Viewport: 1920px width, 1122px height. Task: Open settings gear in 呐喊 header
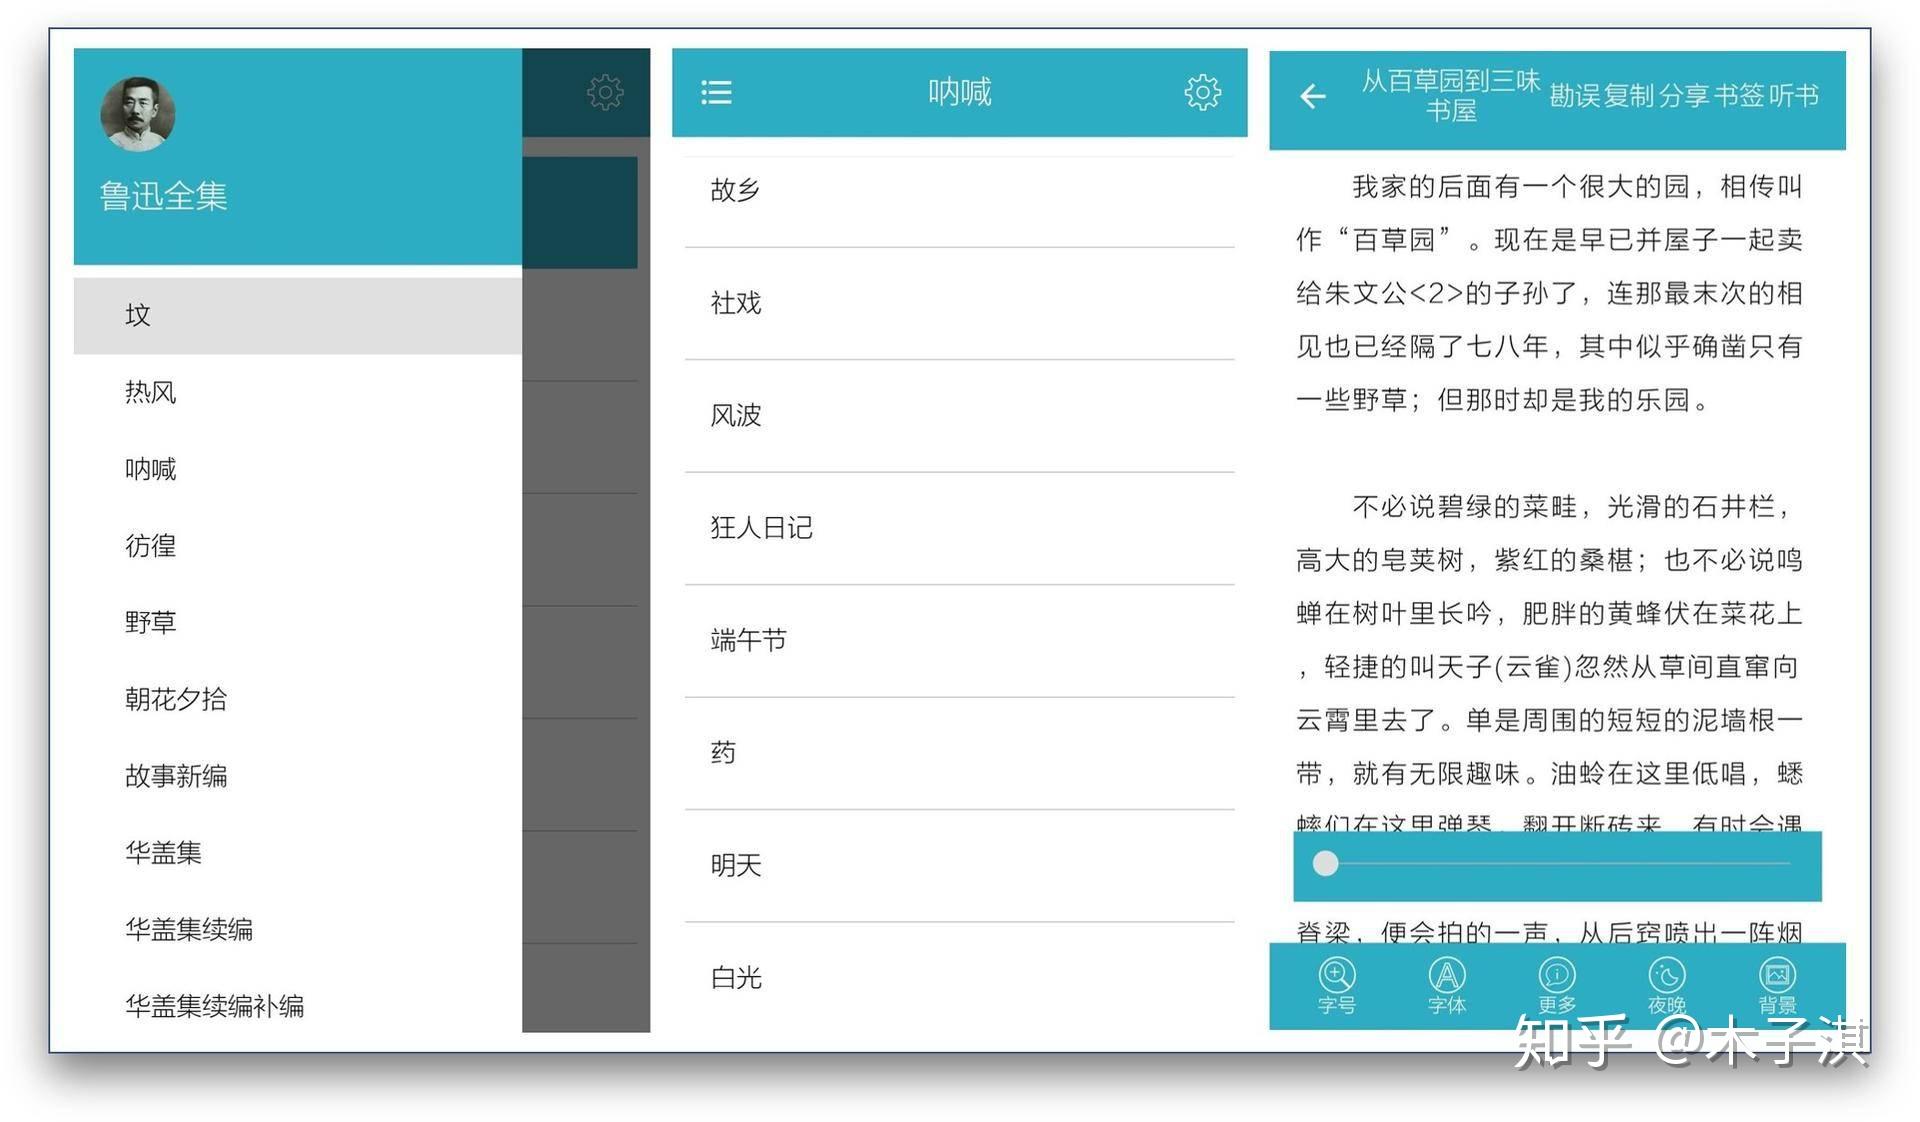(1202, 93)
